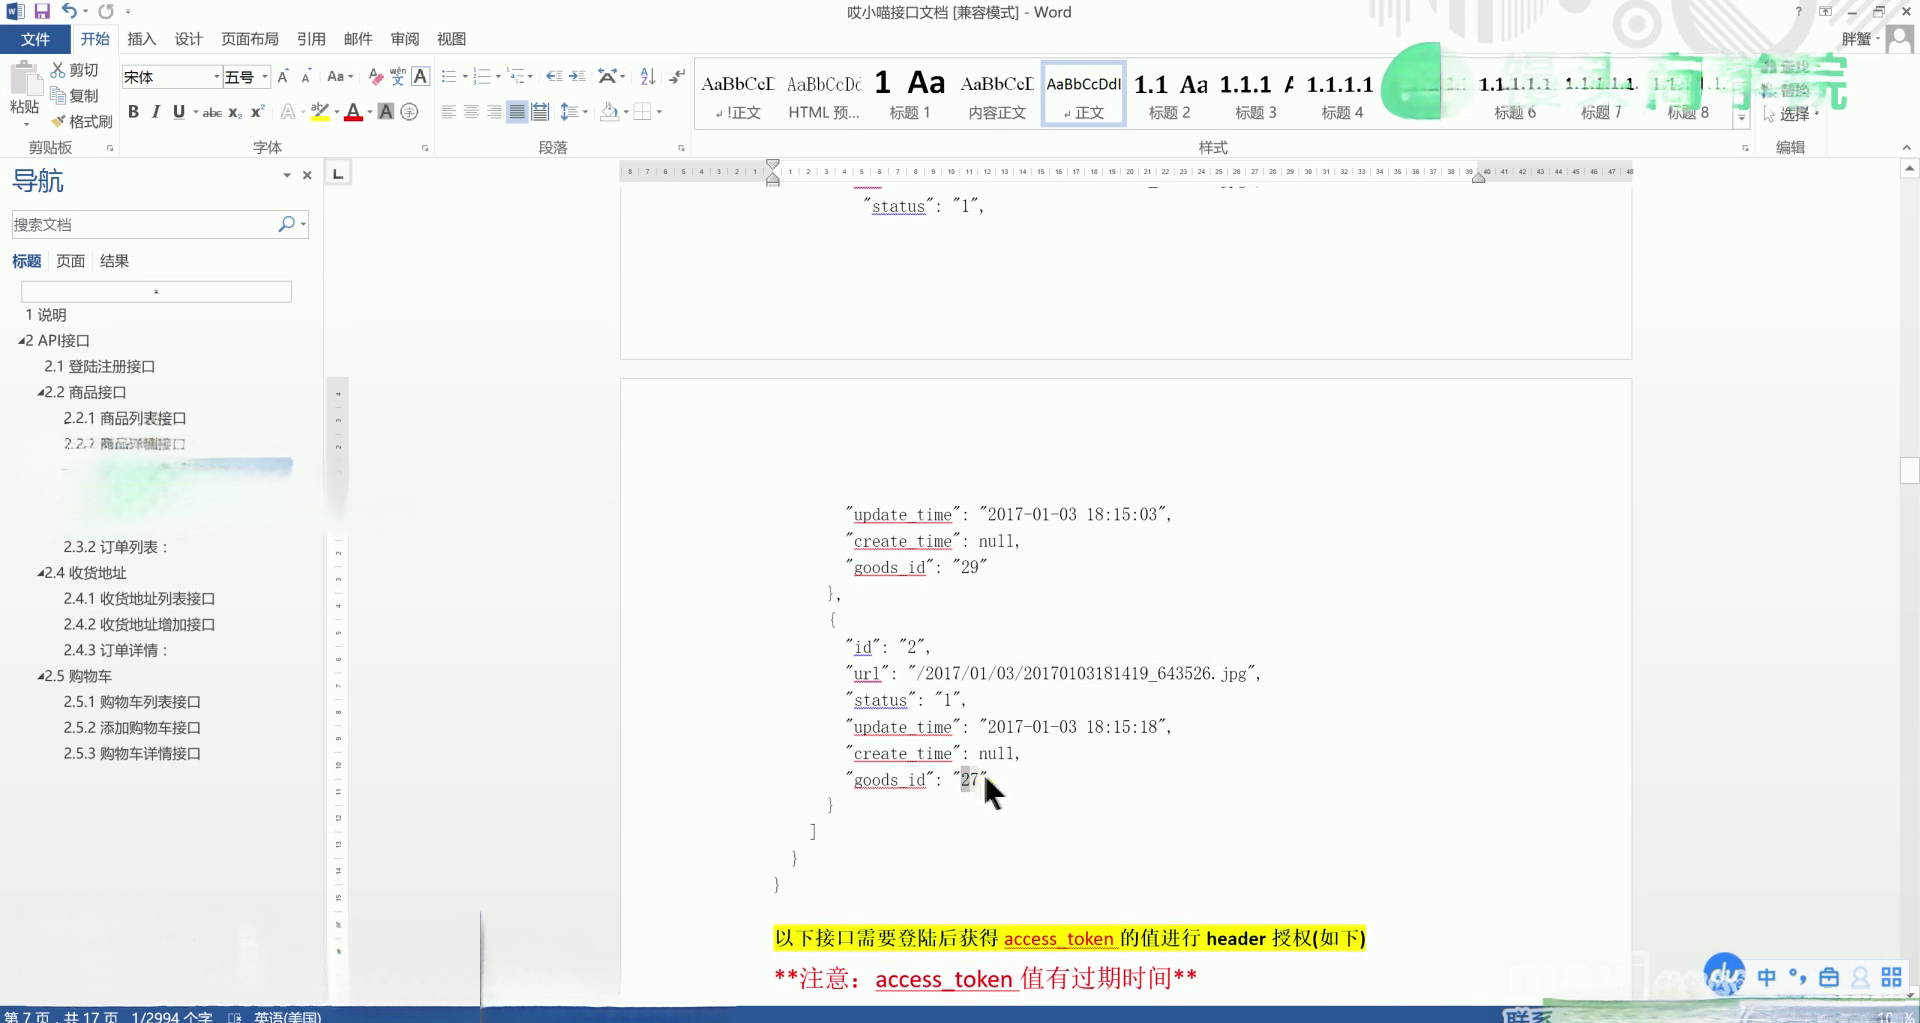Click align right icon
Image resolution: width=1920 pixels, height=1023 pixels.
494,112
